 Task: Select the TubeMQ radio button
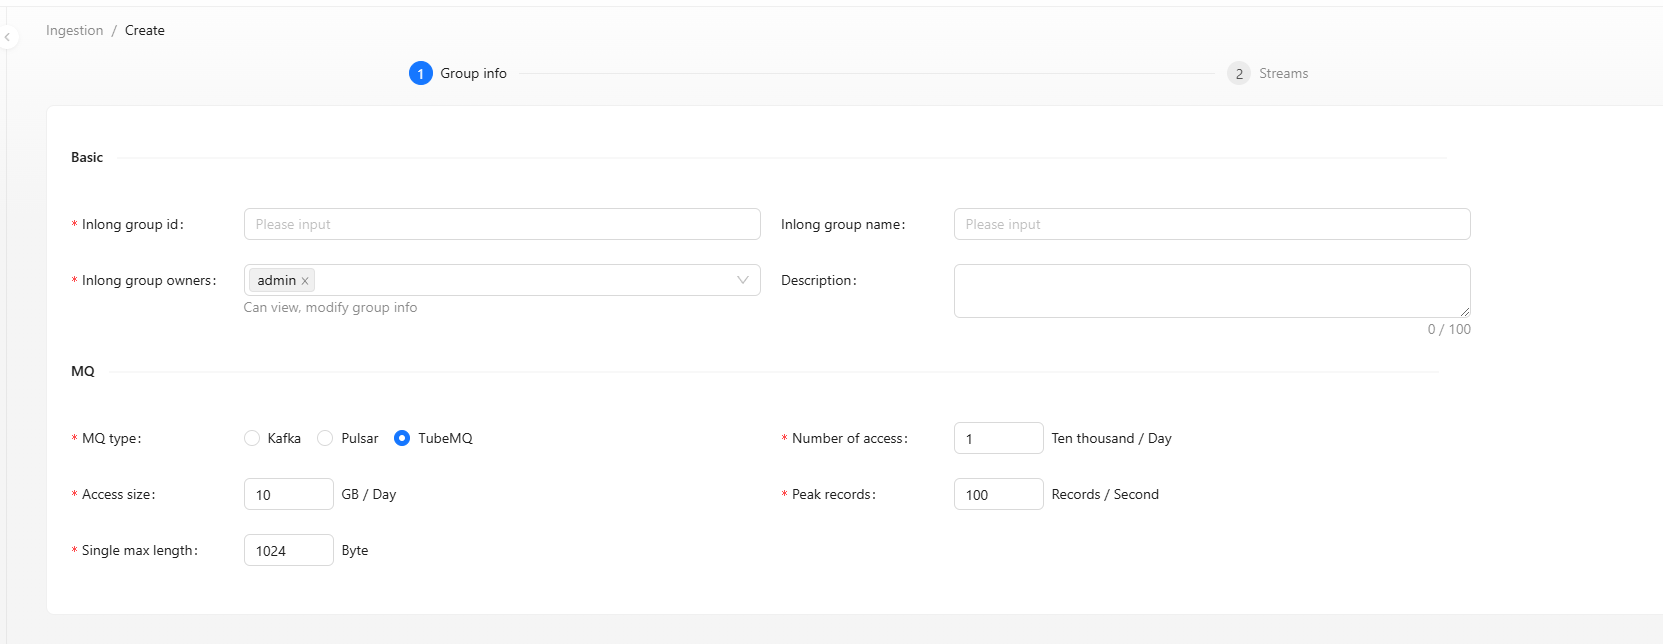(x=402, y=438)
